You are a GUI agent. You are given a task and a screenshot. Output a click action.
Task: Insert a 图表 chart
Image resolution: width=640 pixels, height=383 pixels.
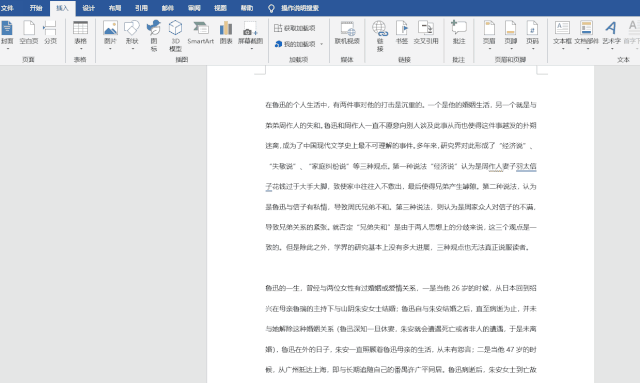[226, 33]
